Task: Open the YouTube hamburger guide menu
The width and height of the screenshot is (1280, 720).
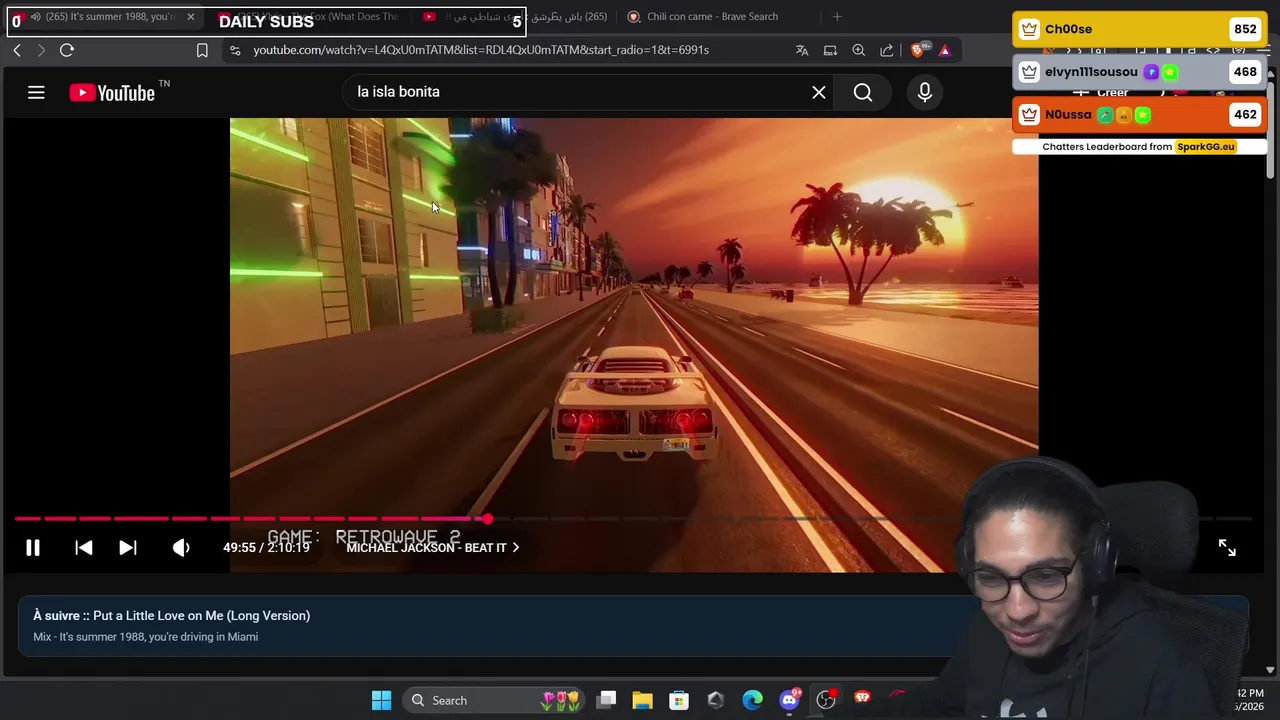Action: pos(36,92)
